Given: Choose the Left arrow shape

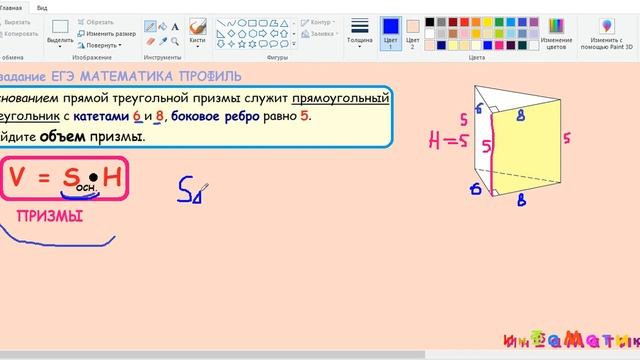Looking at the screenshot, I should pyautogui.click(x=274, y=33).
